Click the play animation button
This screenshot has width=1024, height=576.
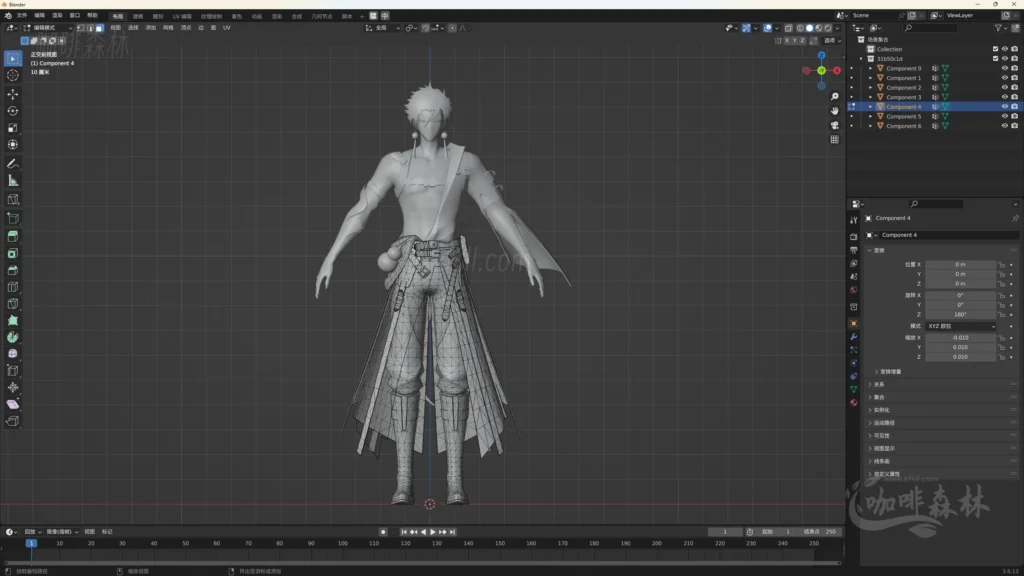pos(432,532)
